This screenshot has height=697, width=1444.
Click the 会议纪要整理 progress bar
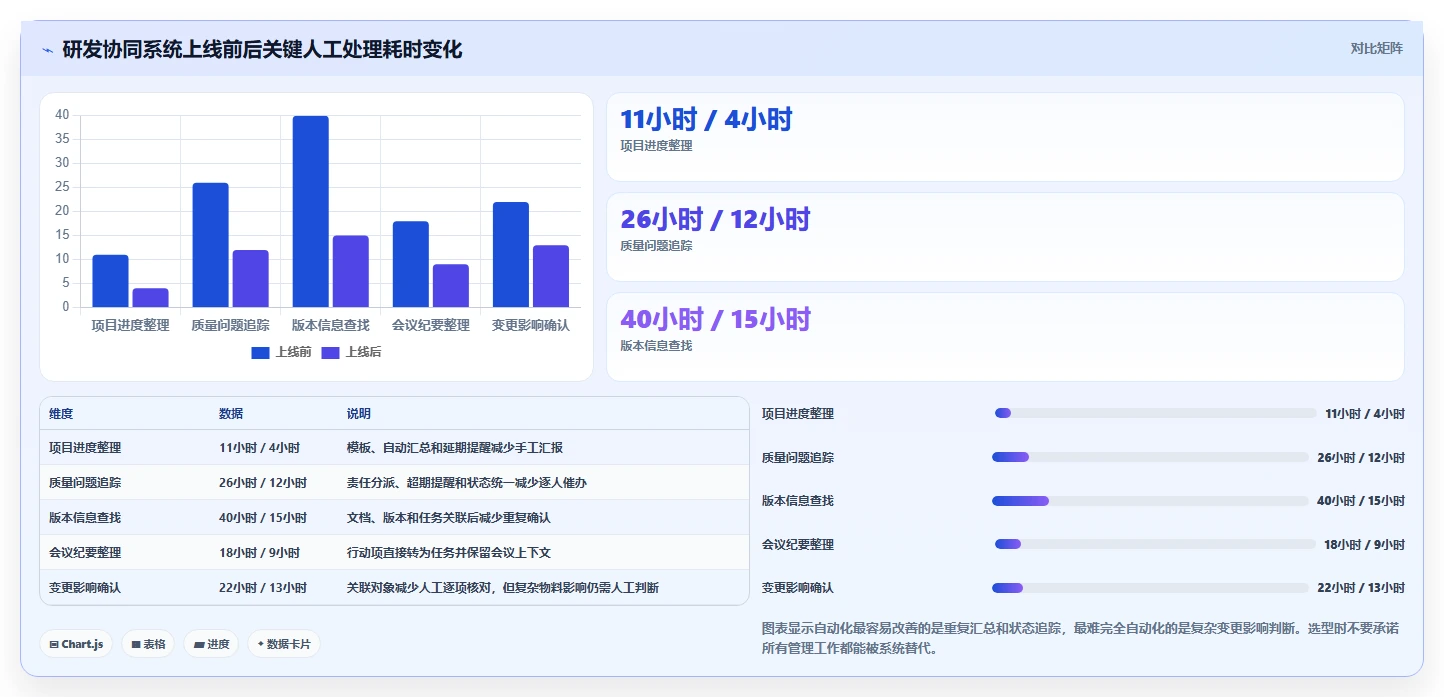coord(1155,544)
